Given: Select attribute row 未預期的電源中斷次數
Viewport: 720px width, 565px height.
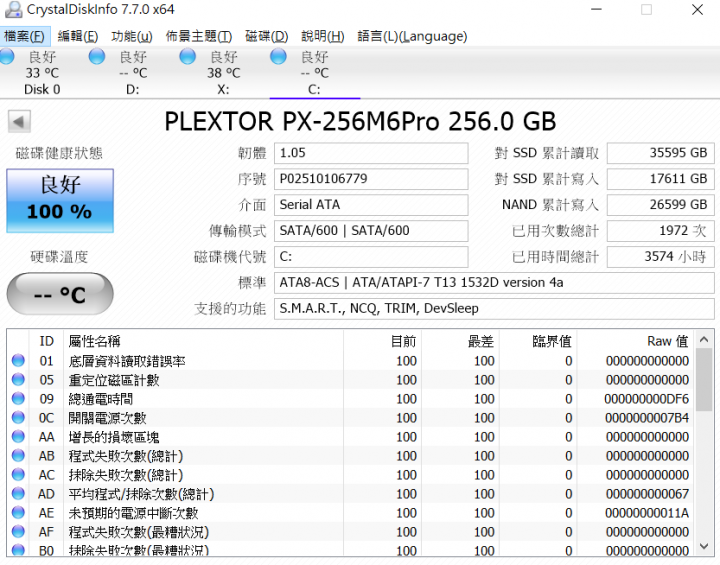Looking at the screenshot, I should 351,513.
